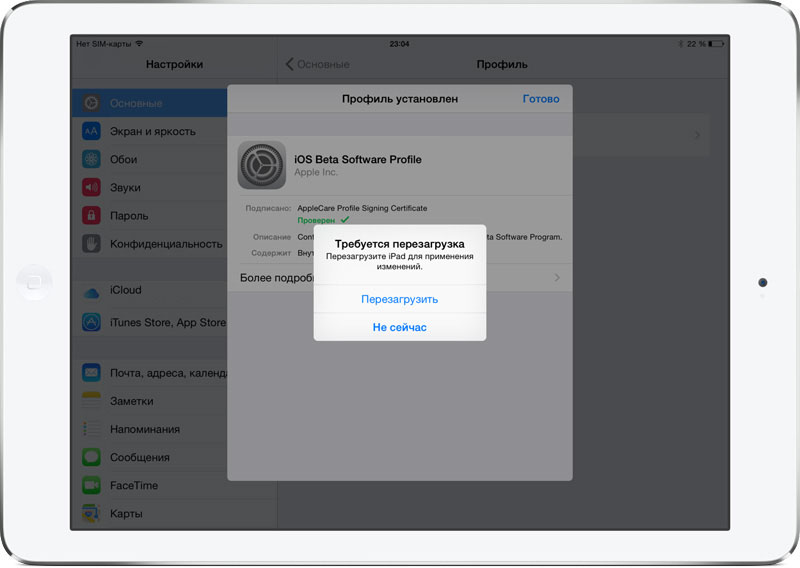Open Карты in the settings list
This screenshot has height=568, width=800.
[126, 513]
